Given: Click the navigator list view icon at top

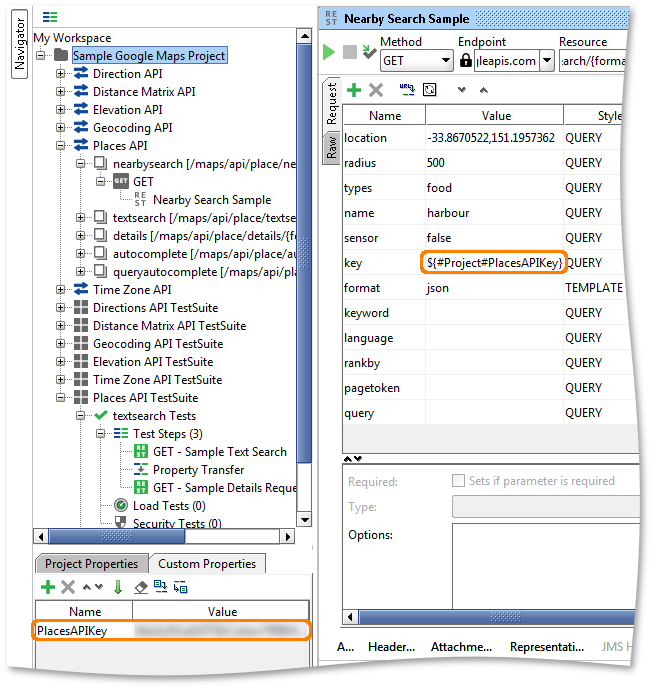Looking at the screenshot, I should coord(50,17).
